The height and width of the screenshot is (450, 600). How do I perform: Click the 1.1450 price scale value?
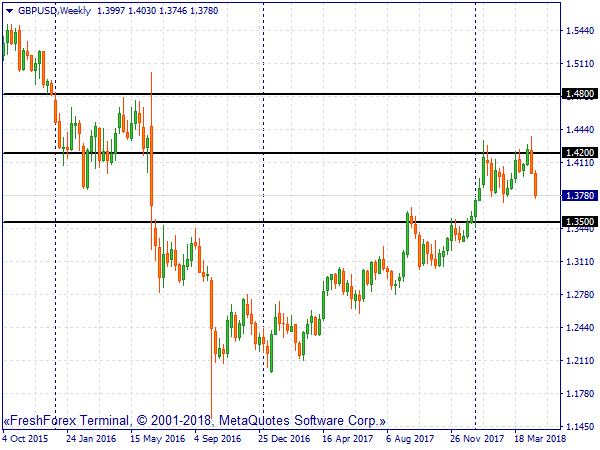pos(580,426)
